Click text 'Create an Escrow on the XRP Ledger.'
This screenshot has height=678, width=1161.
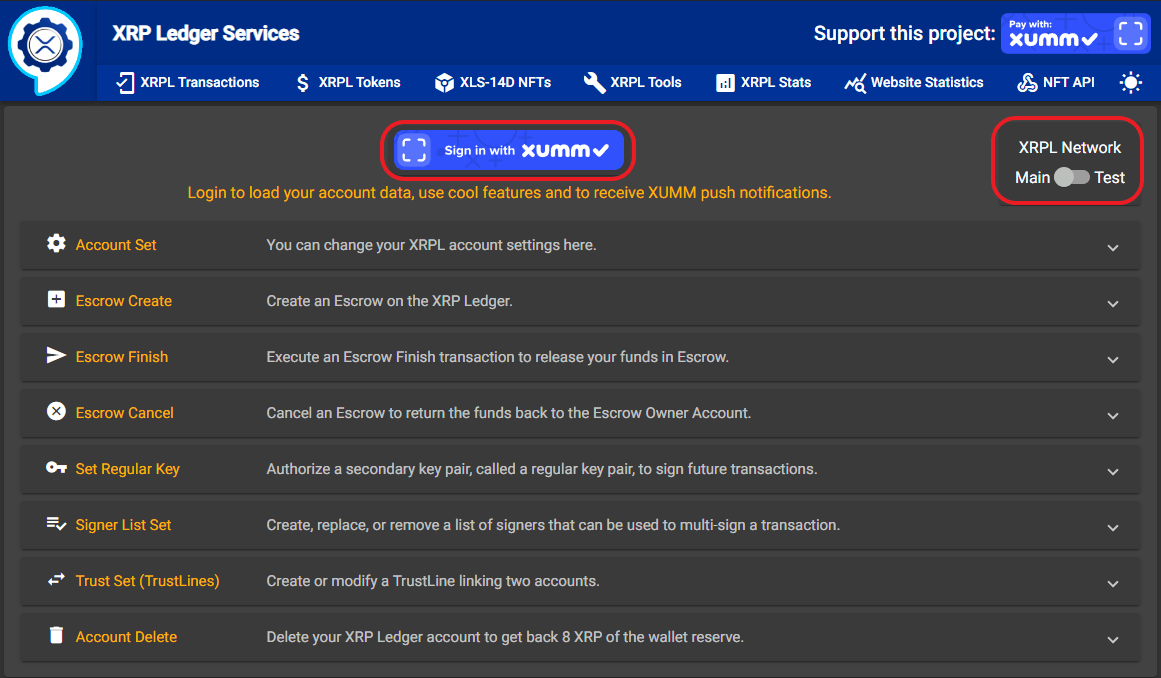point(389,301)
